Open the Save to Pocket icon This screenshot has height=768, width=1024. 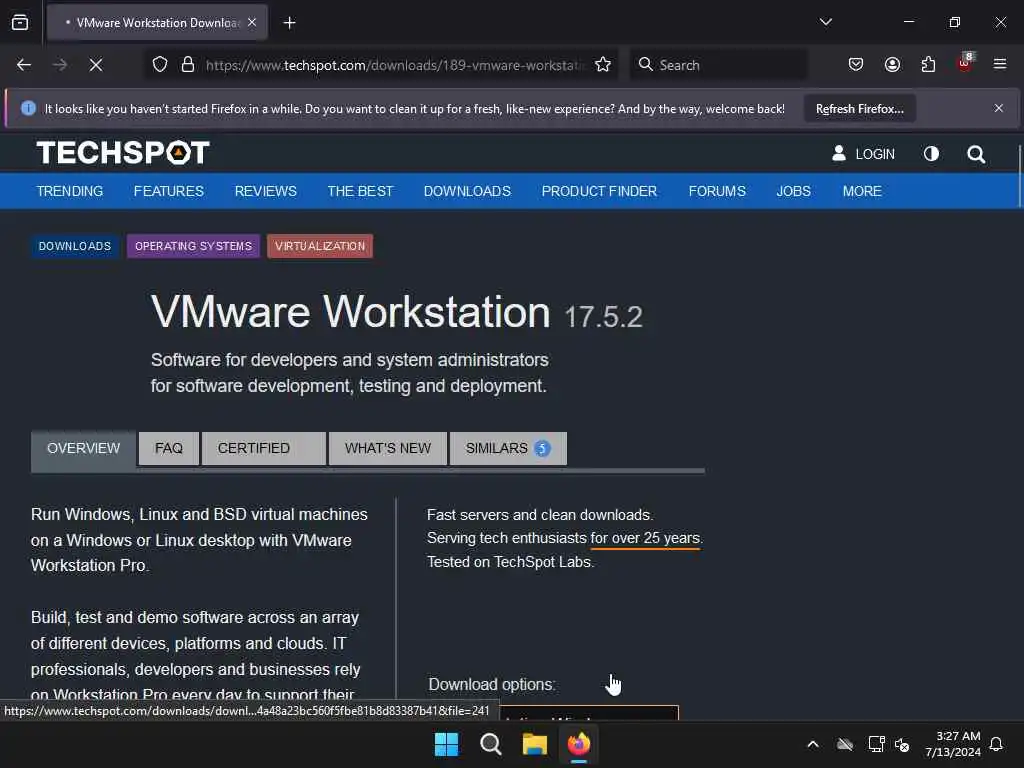(x=856, y=65)
